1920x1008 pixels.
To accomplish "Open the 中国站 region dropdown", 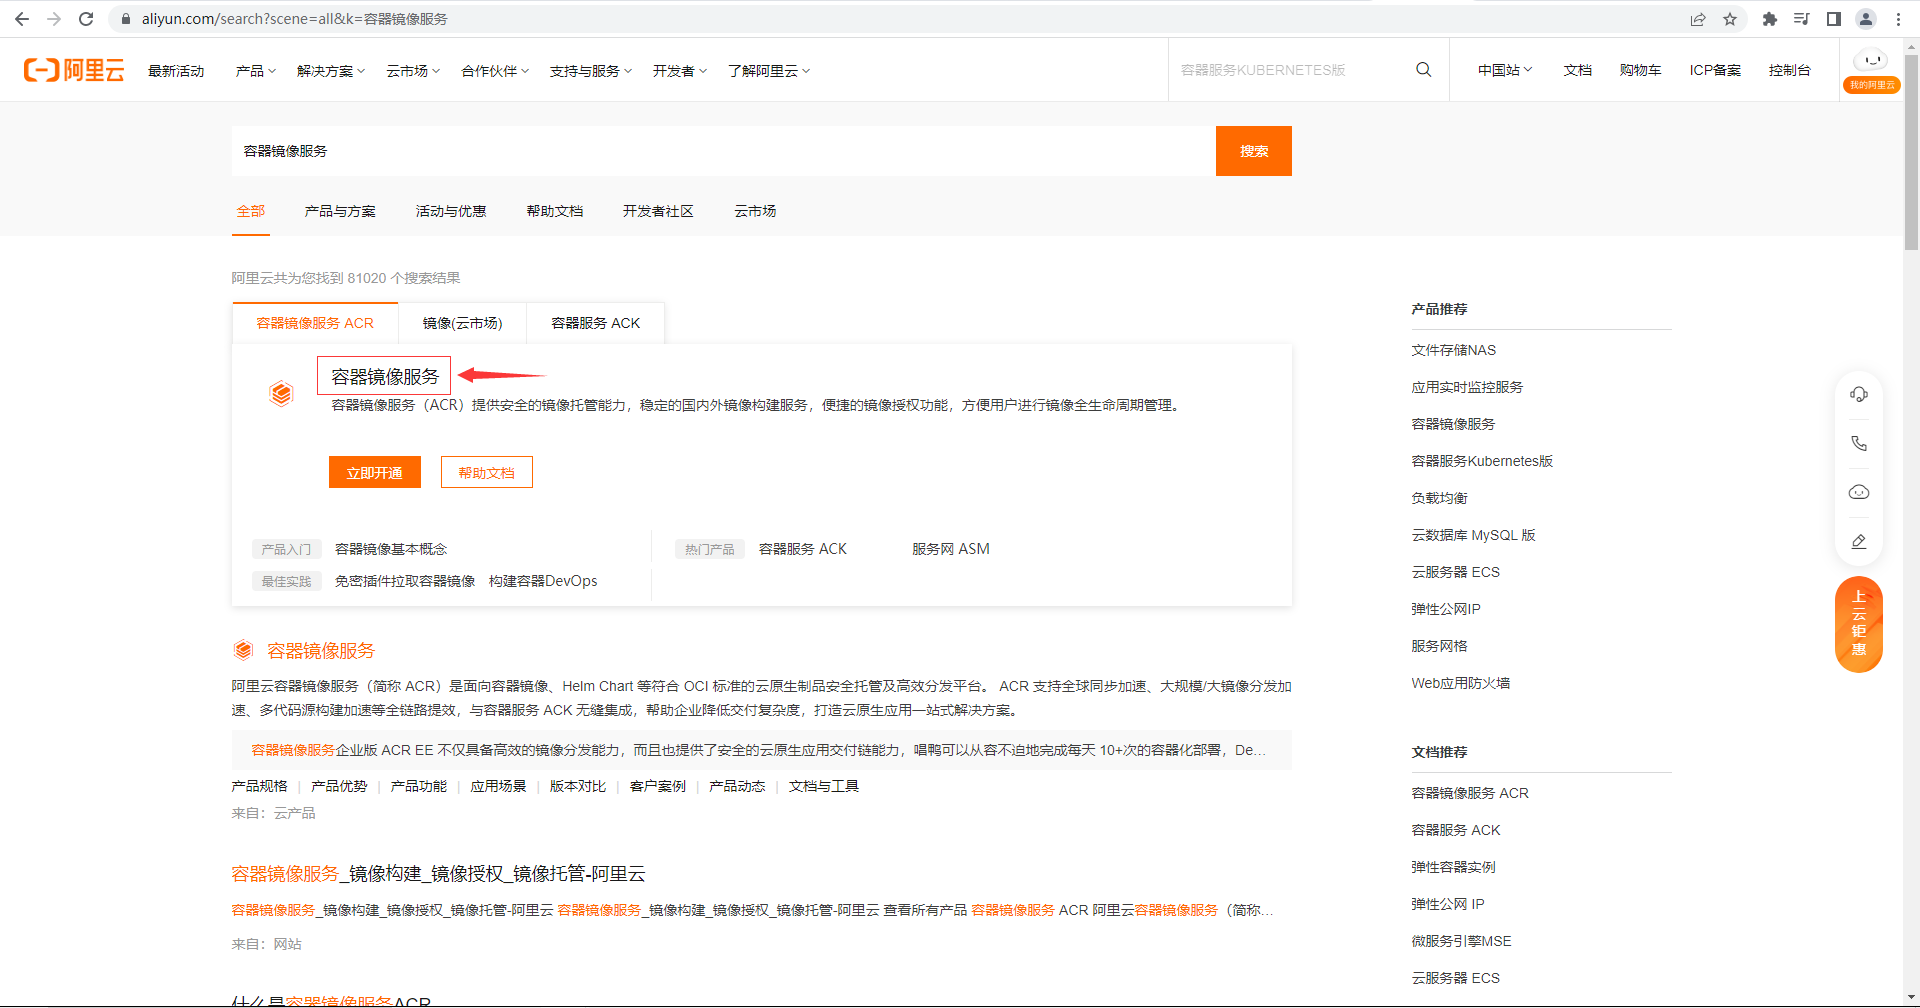I will 1505,70.
